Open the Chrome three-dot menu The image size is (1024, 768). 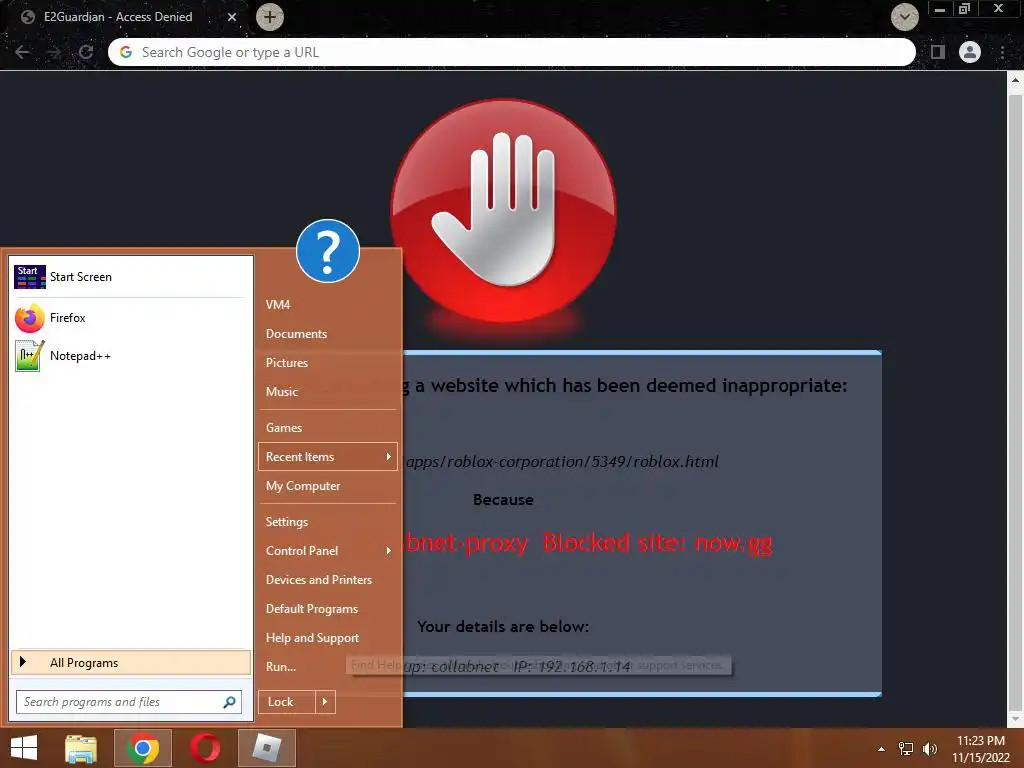pos(1002,52)
